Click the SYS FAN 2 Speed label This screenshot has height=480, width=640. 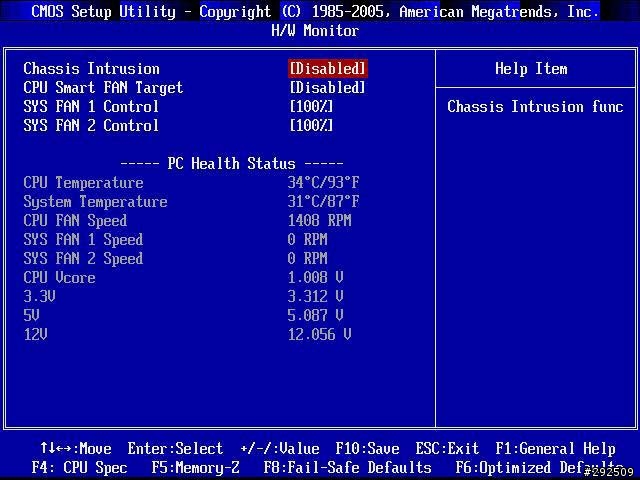[83, 259]
